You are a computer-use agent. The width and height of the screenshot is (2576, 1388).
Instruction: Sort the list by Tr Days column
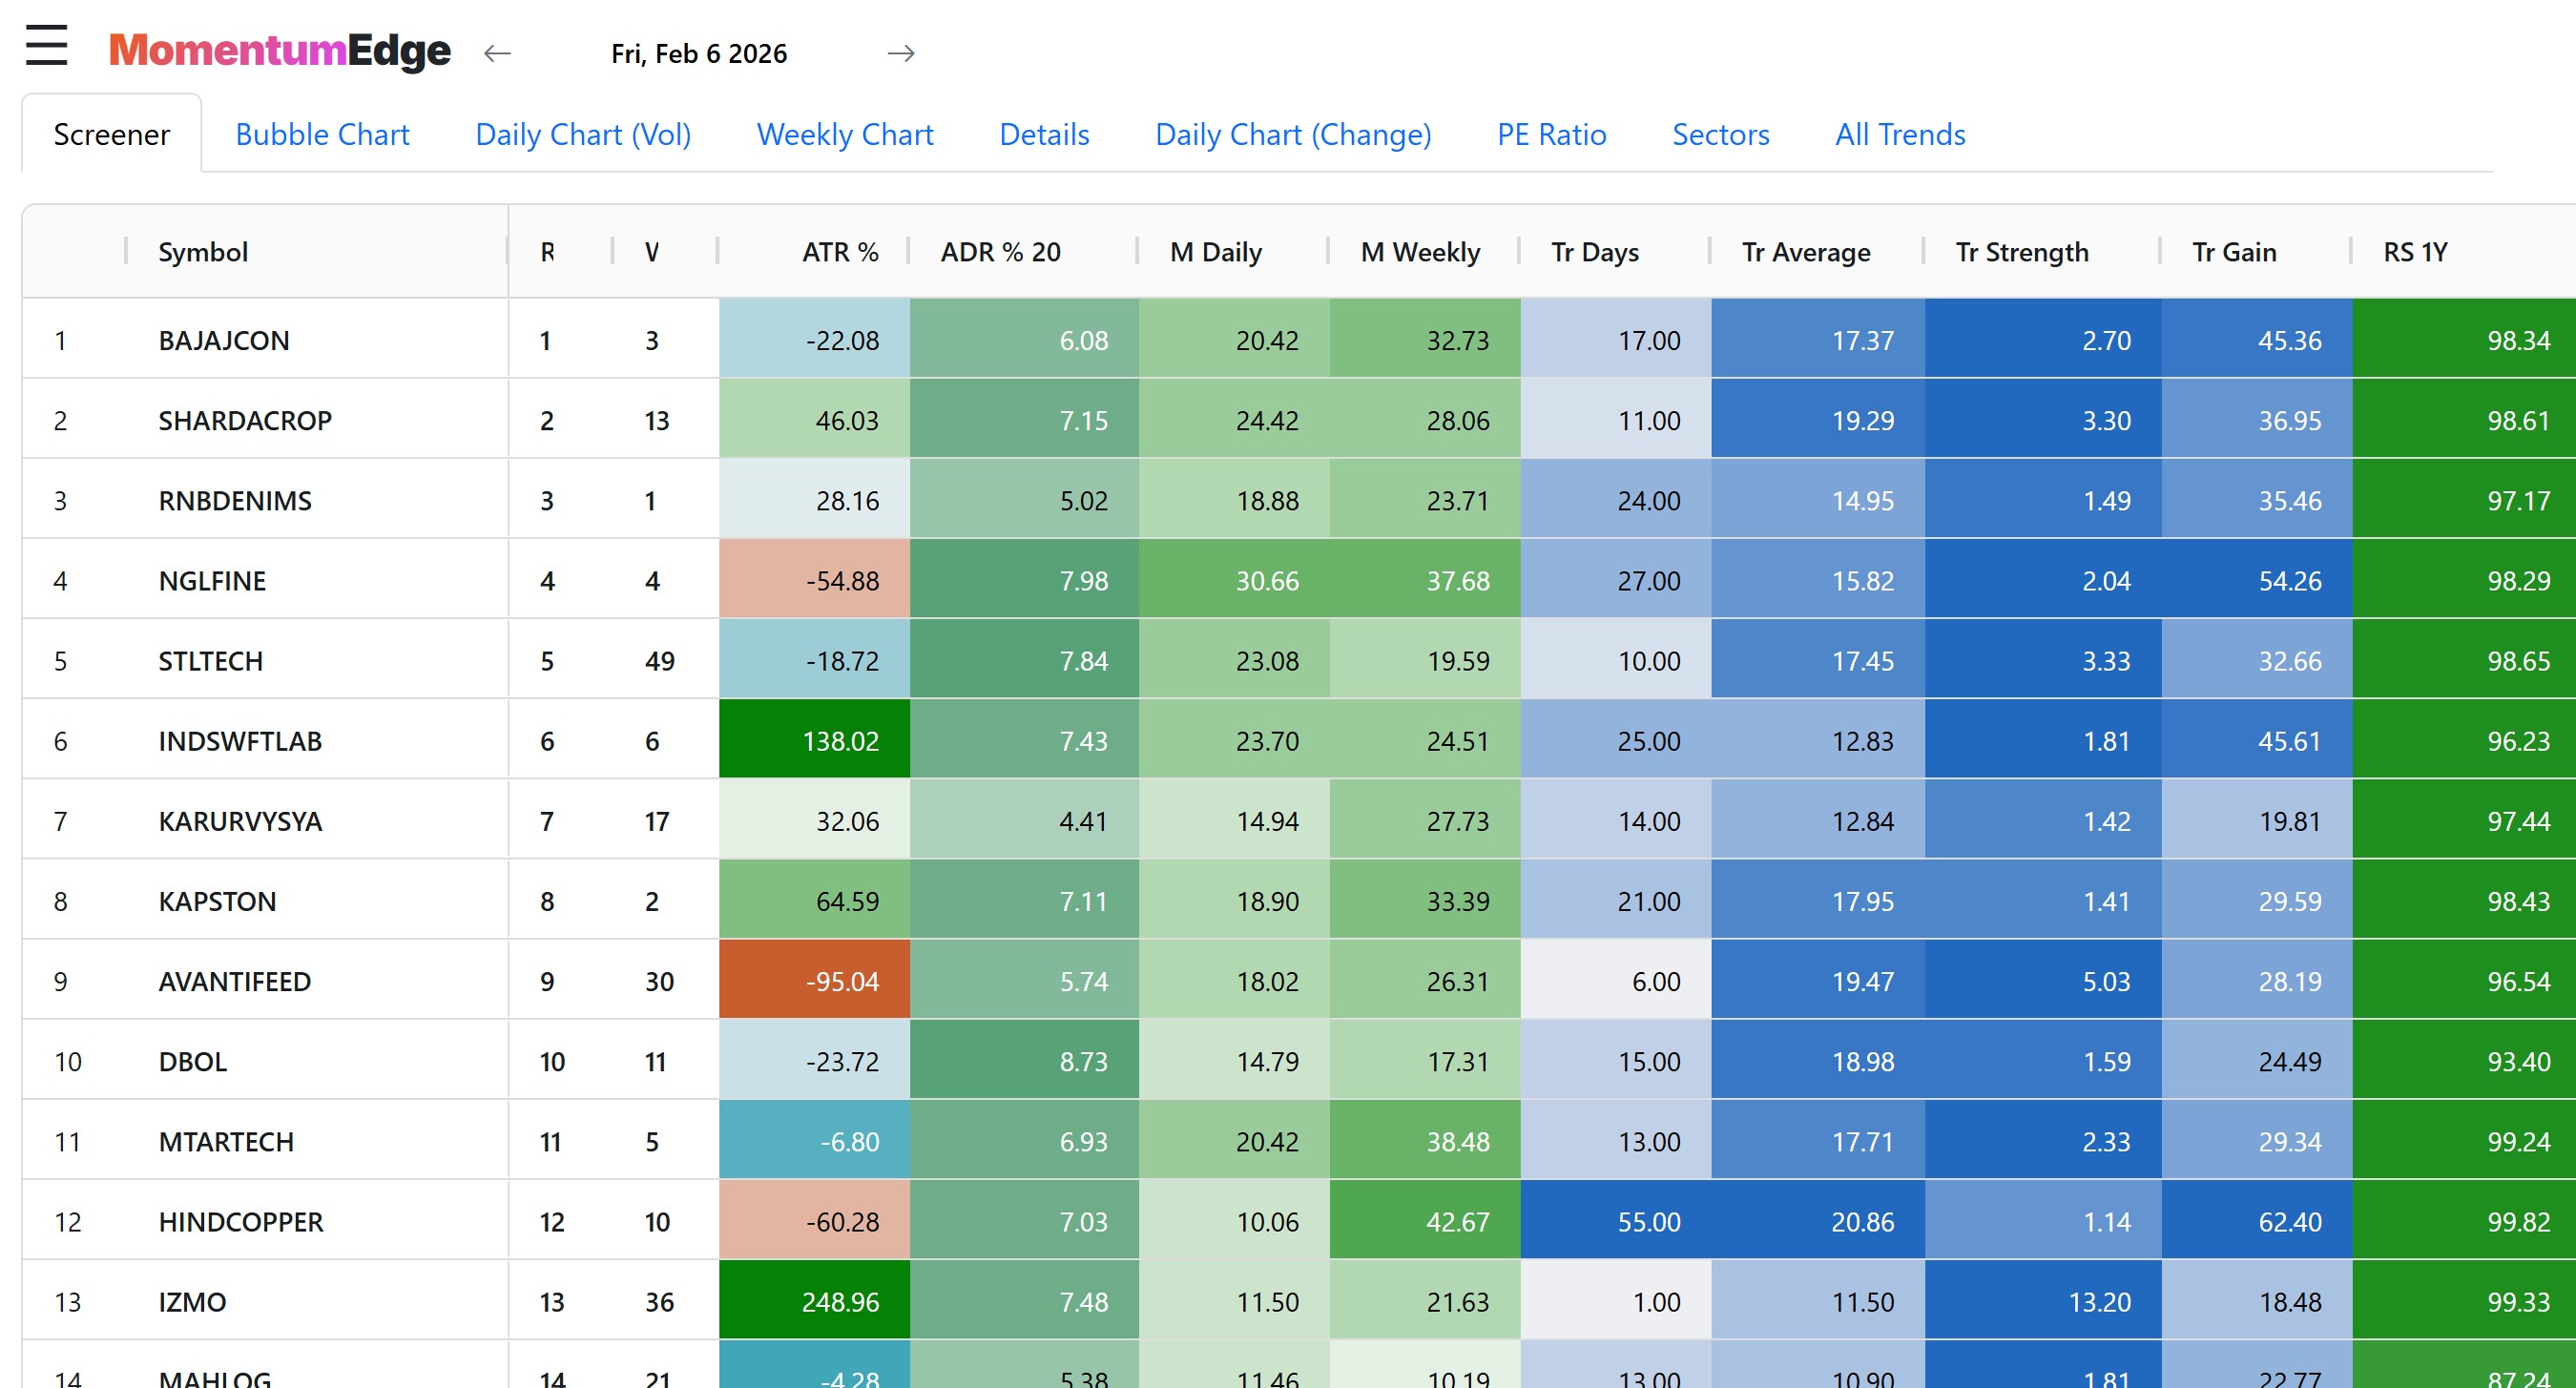1594,252
